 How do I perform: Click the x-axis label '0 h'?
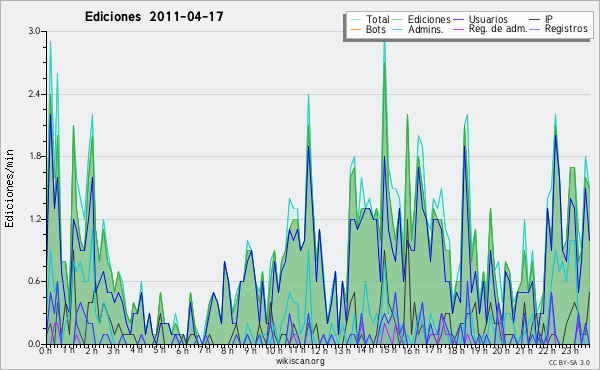click(45, 350)
